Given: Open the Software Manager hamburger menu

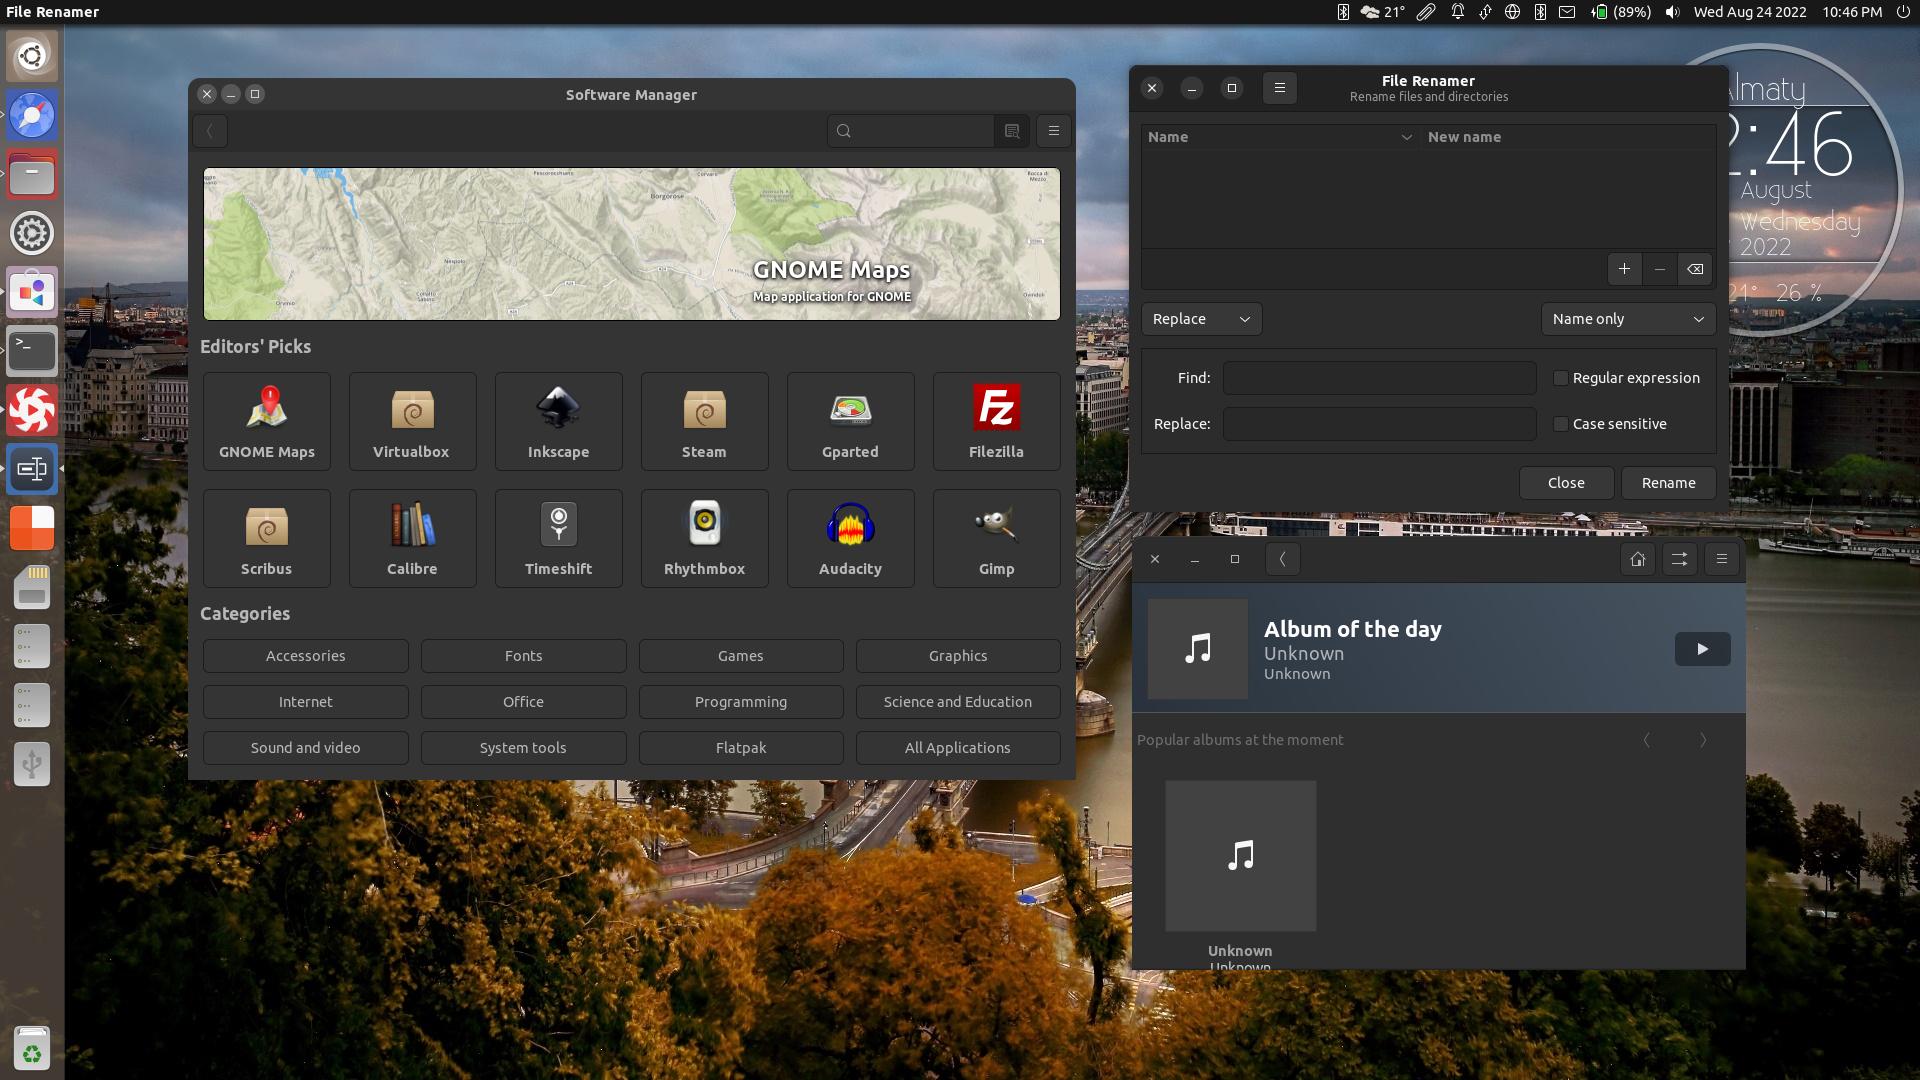Looking at the screenshot, I should click(1053, 131).
